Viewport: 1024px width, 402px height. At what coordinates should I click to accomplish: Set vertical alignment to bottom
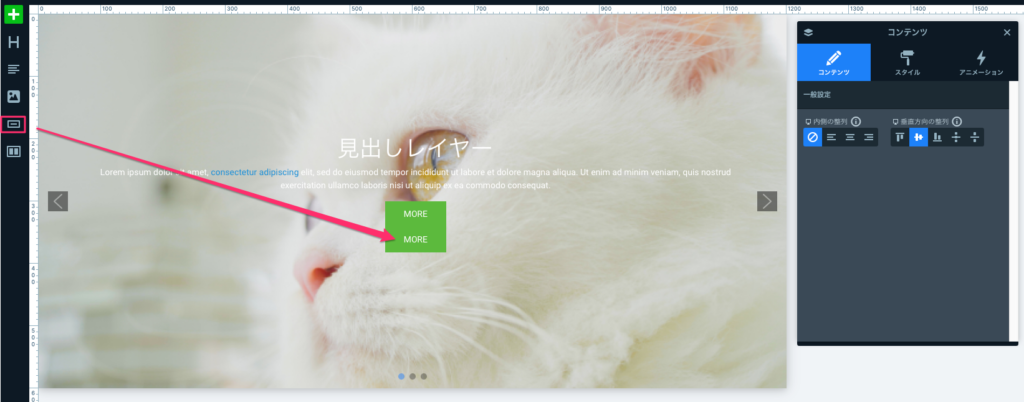tap(937, 137)
